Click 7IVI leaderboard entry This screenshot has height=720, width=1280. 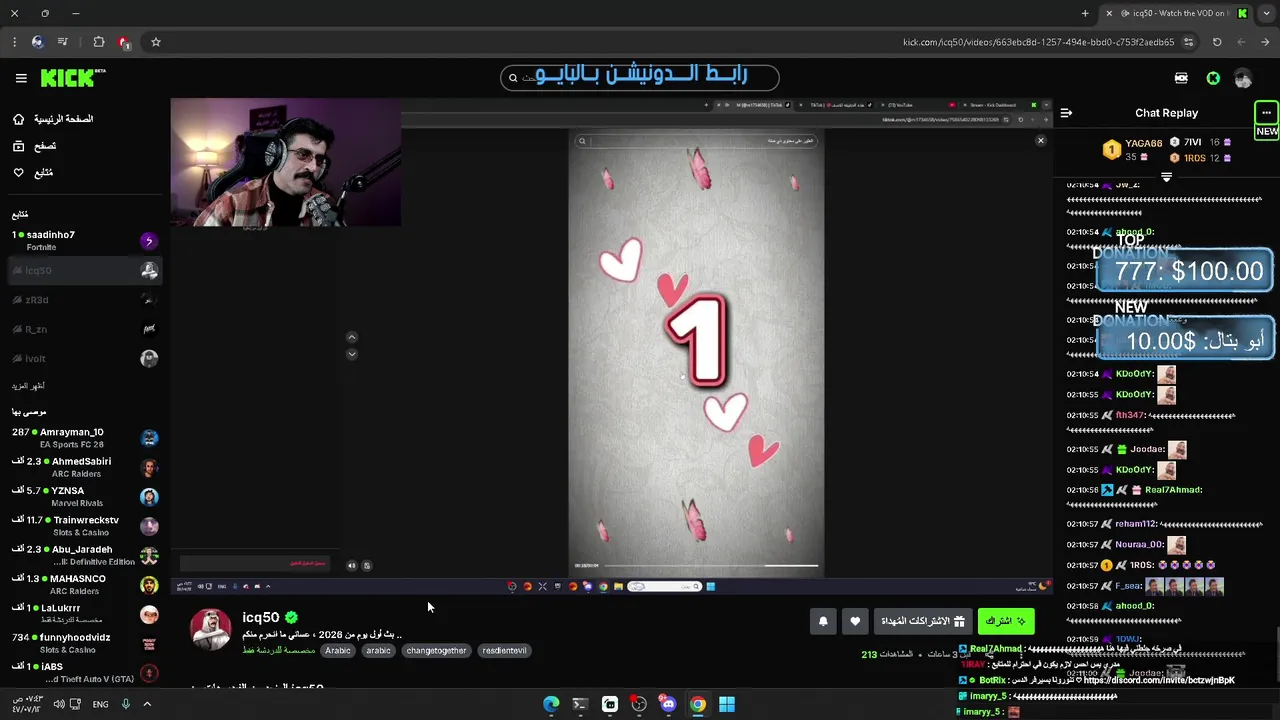[1201, 143]
